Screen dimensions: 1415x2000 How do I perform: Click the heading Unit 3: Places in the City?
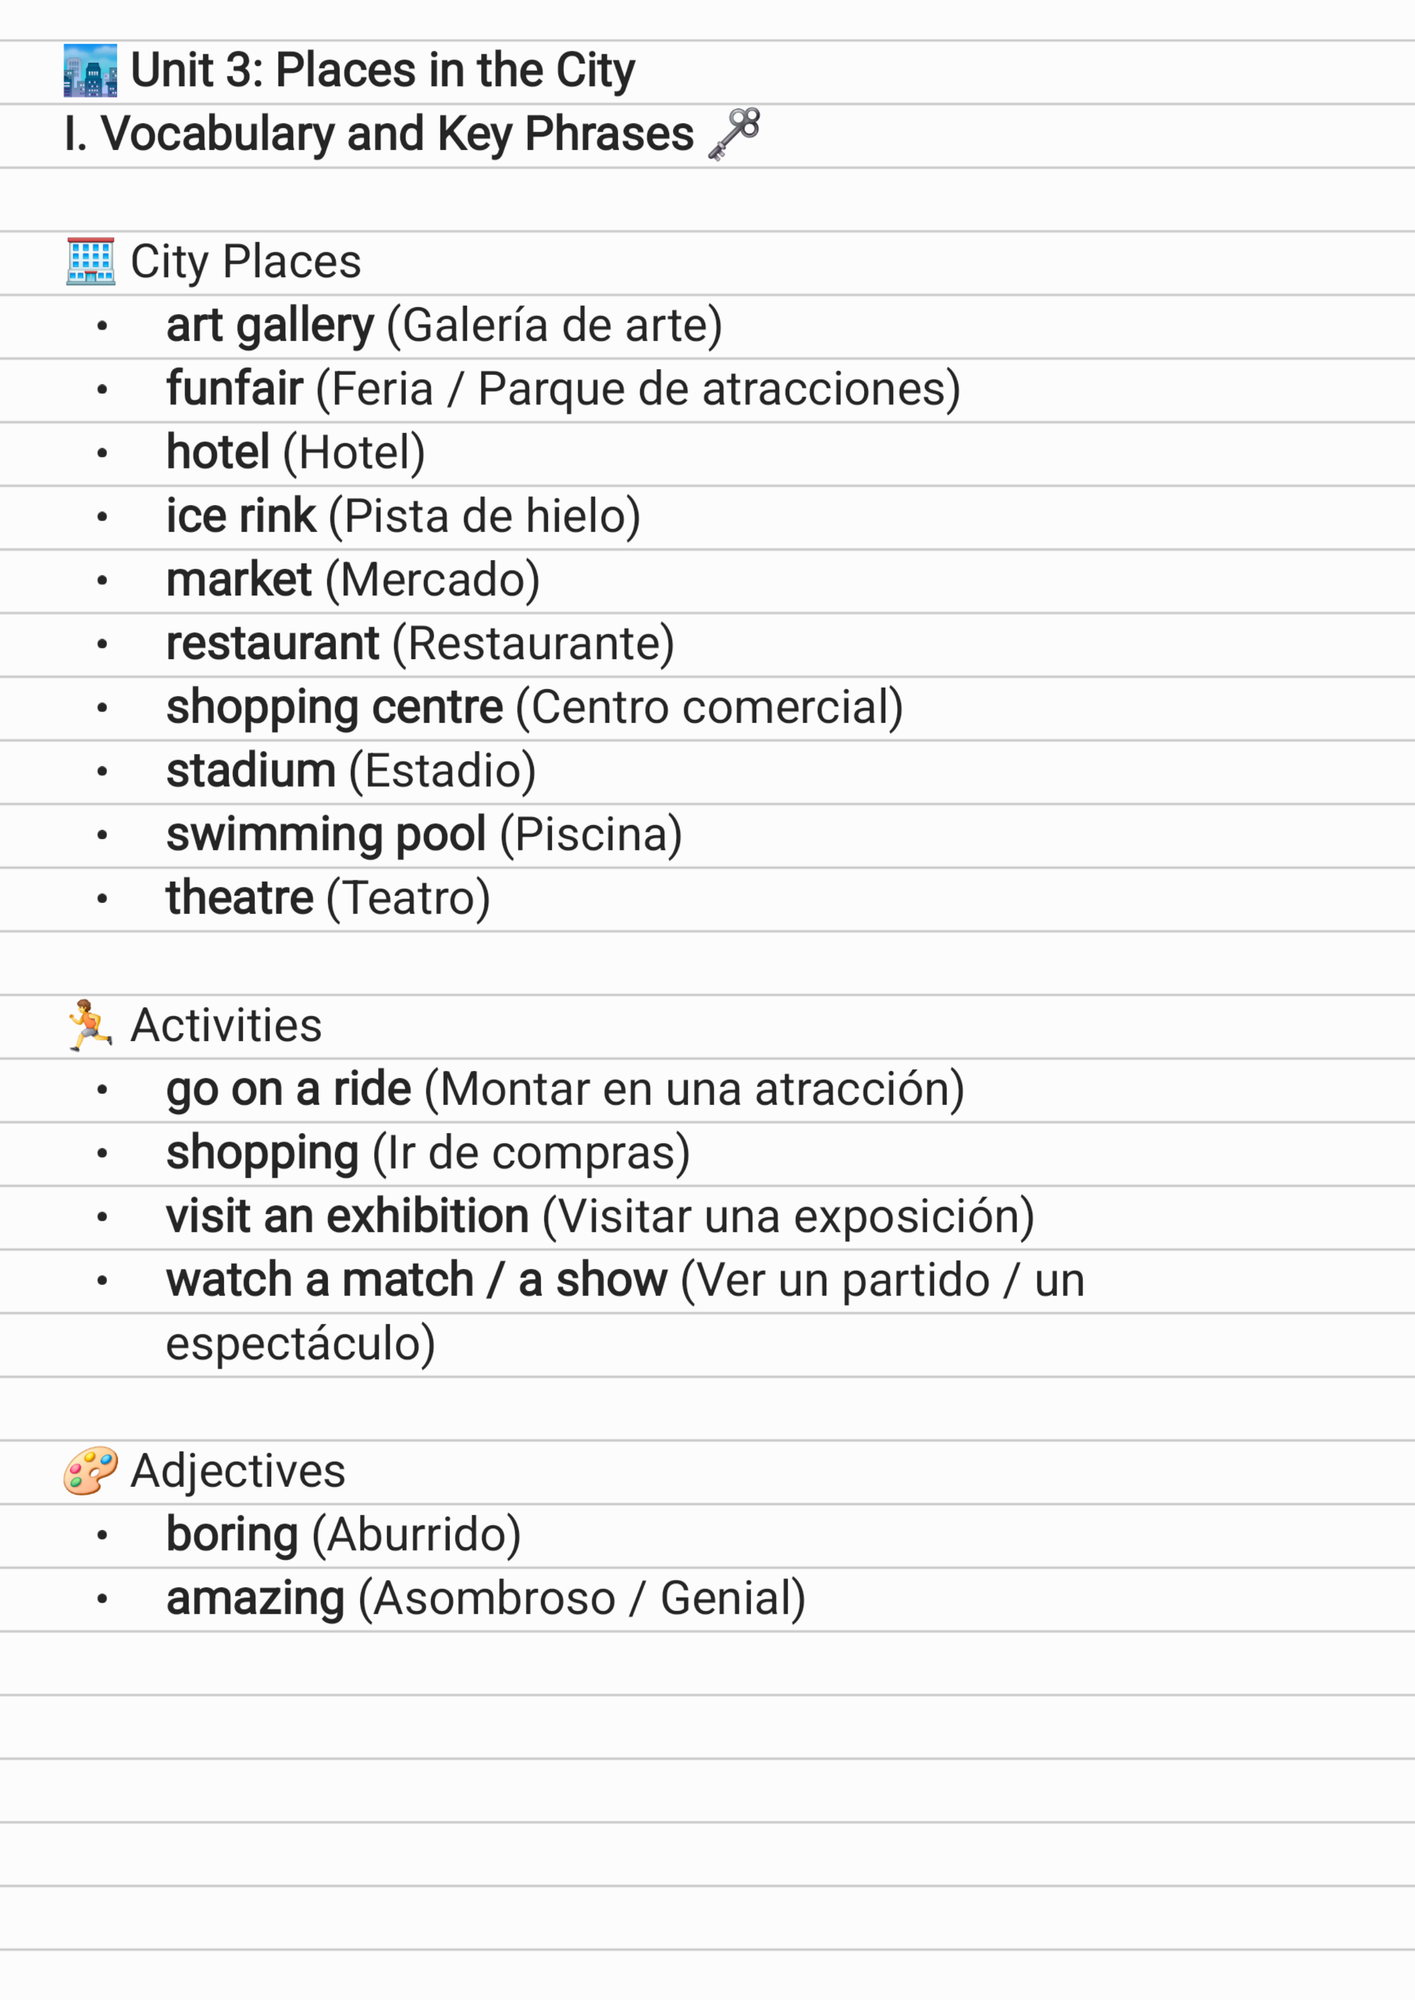[x=382, y=71]
